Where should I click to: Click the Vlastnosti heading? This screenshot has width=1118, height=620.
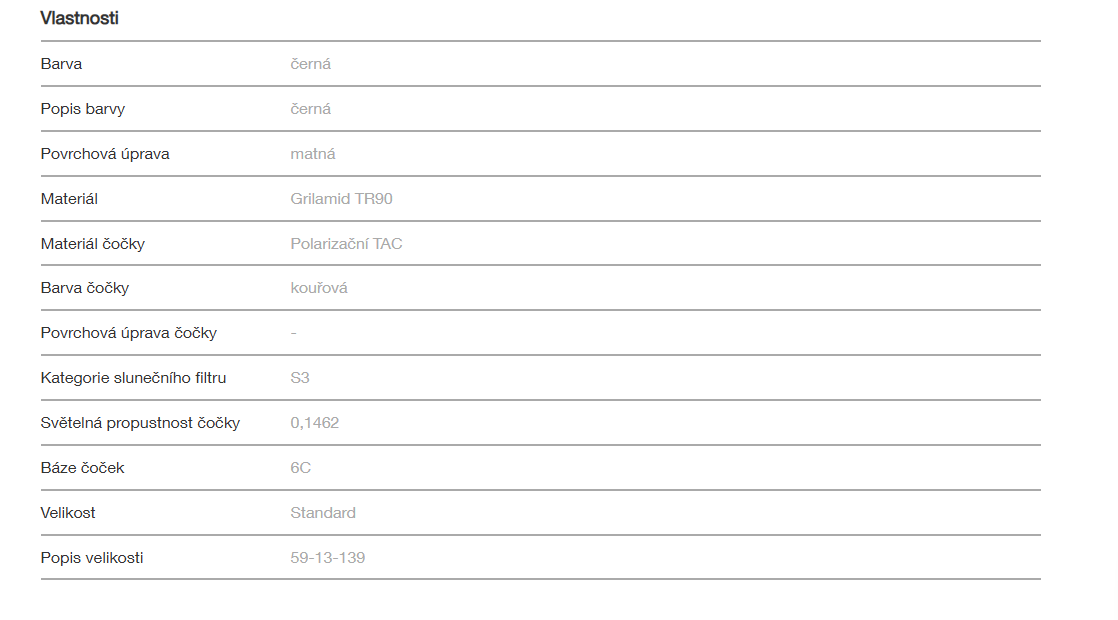(79, 18)
